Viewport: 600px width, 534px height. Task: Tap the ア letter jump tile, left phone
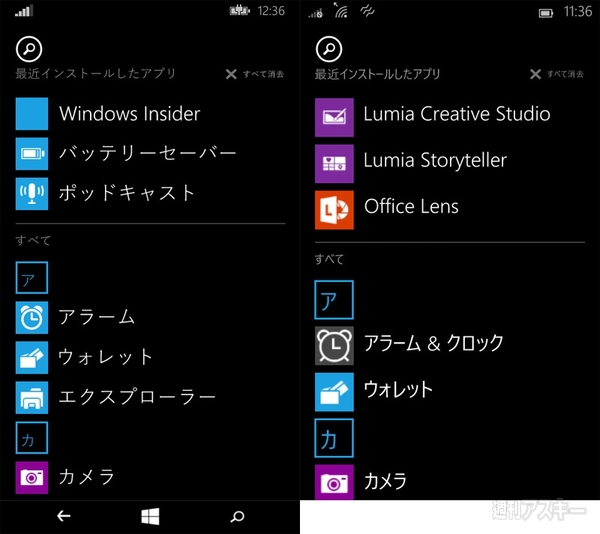click(32, 278)
